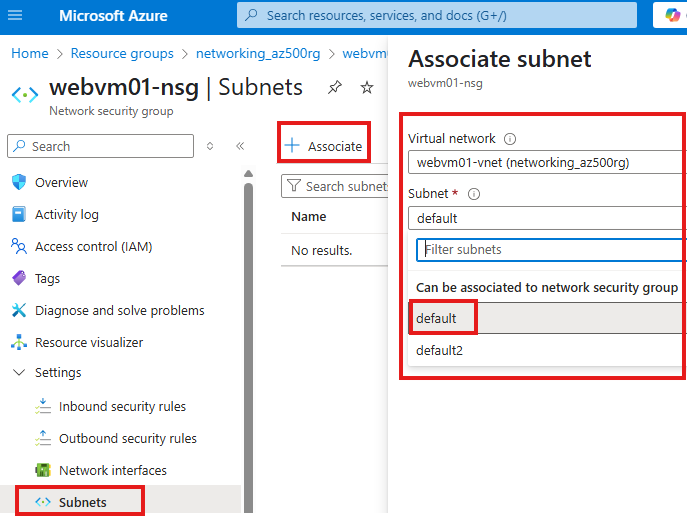Click the filter funnel icon in Search subnets
The image size is (687, 516).
click(x=294, y=186)
